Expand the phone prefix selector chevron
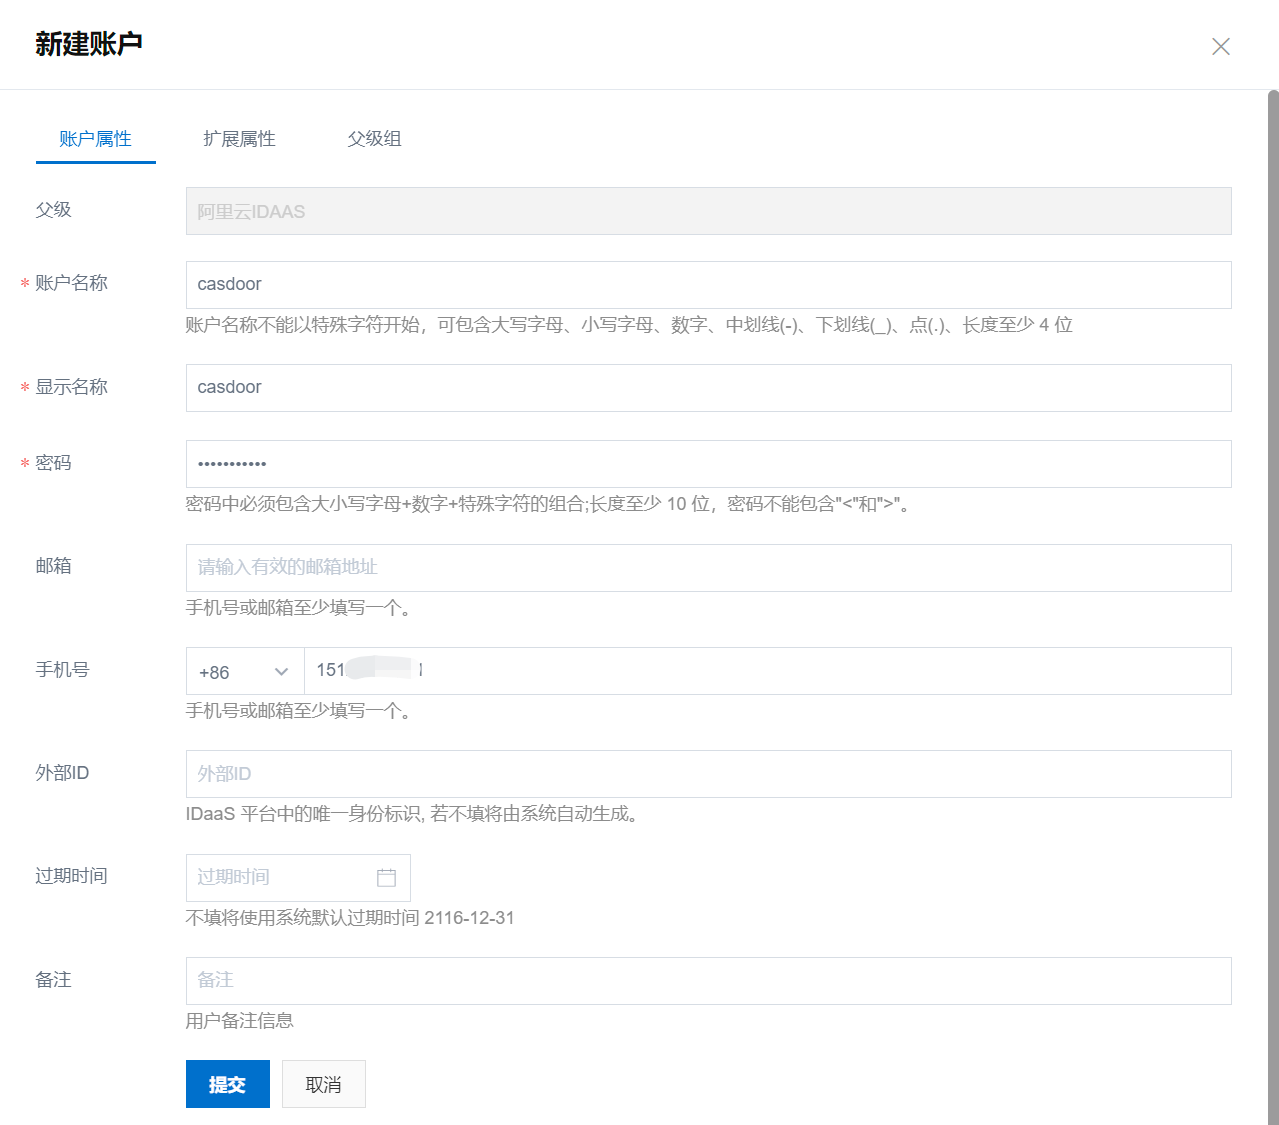Viewport: 1279px width, 1125px height. pyautogui.click(x=281, y=672)
